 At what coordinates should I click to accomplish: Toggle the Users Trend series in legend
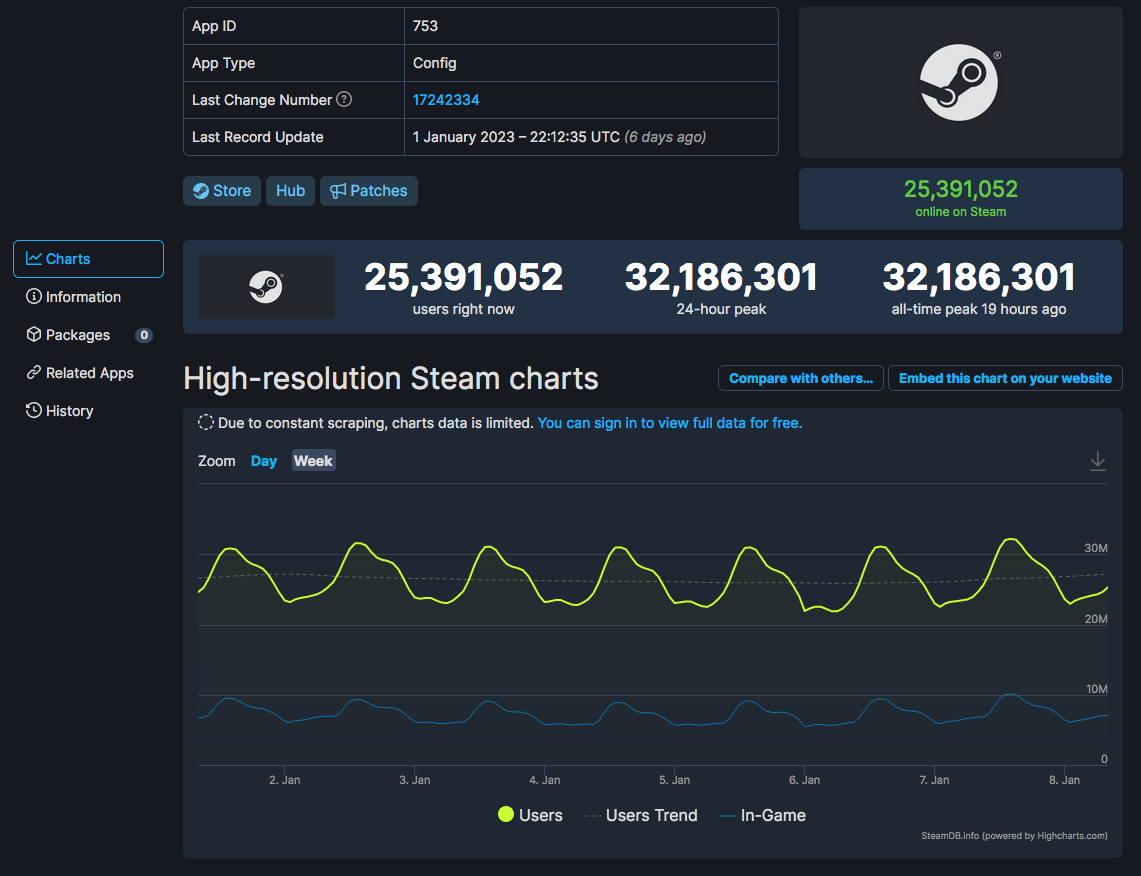(x=640, y=815)
